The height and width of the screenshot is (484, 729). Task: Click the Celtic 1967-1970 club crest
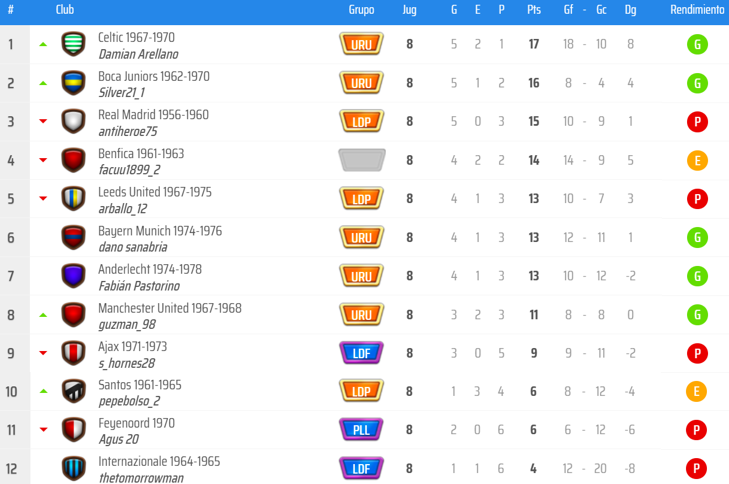[73, 44]
